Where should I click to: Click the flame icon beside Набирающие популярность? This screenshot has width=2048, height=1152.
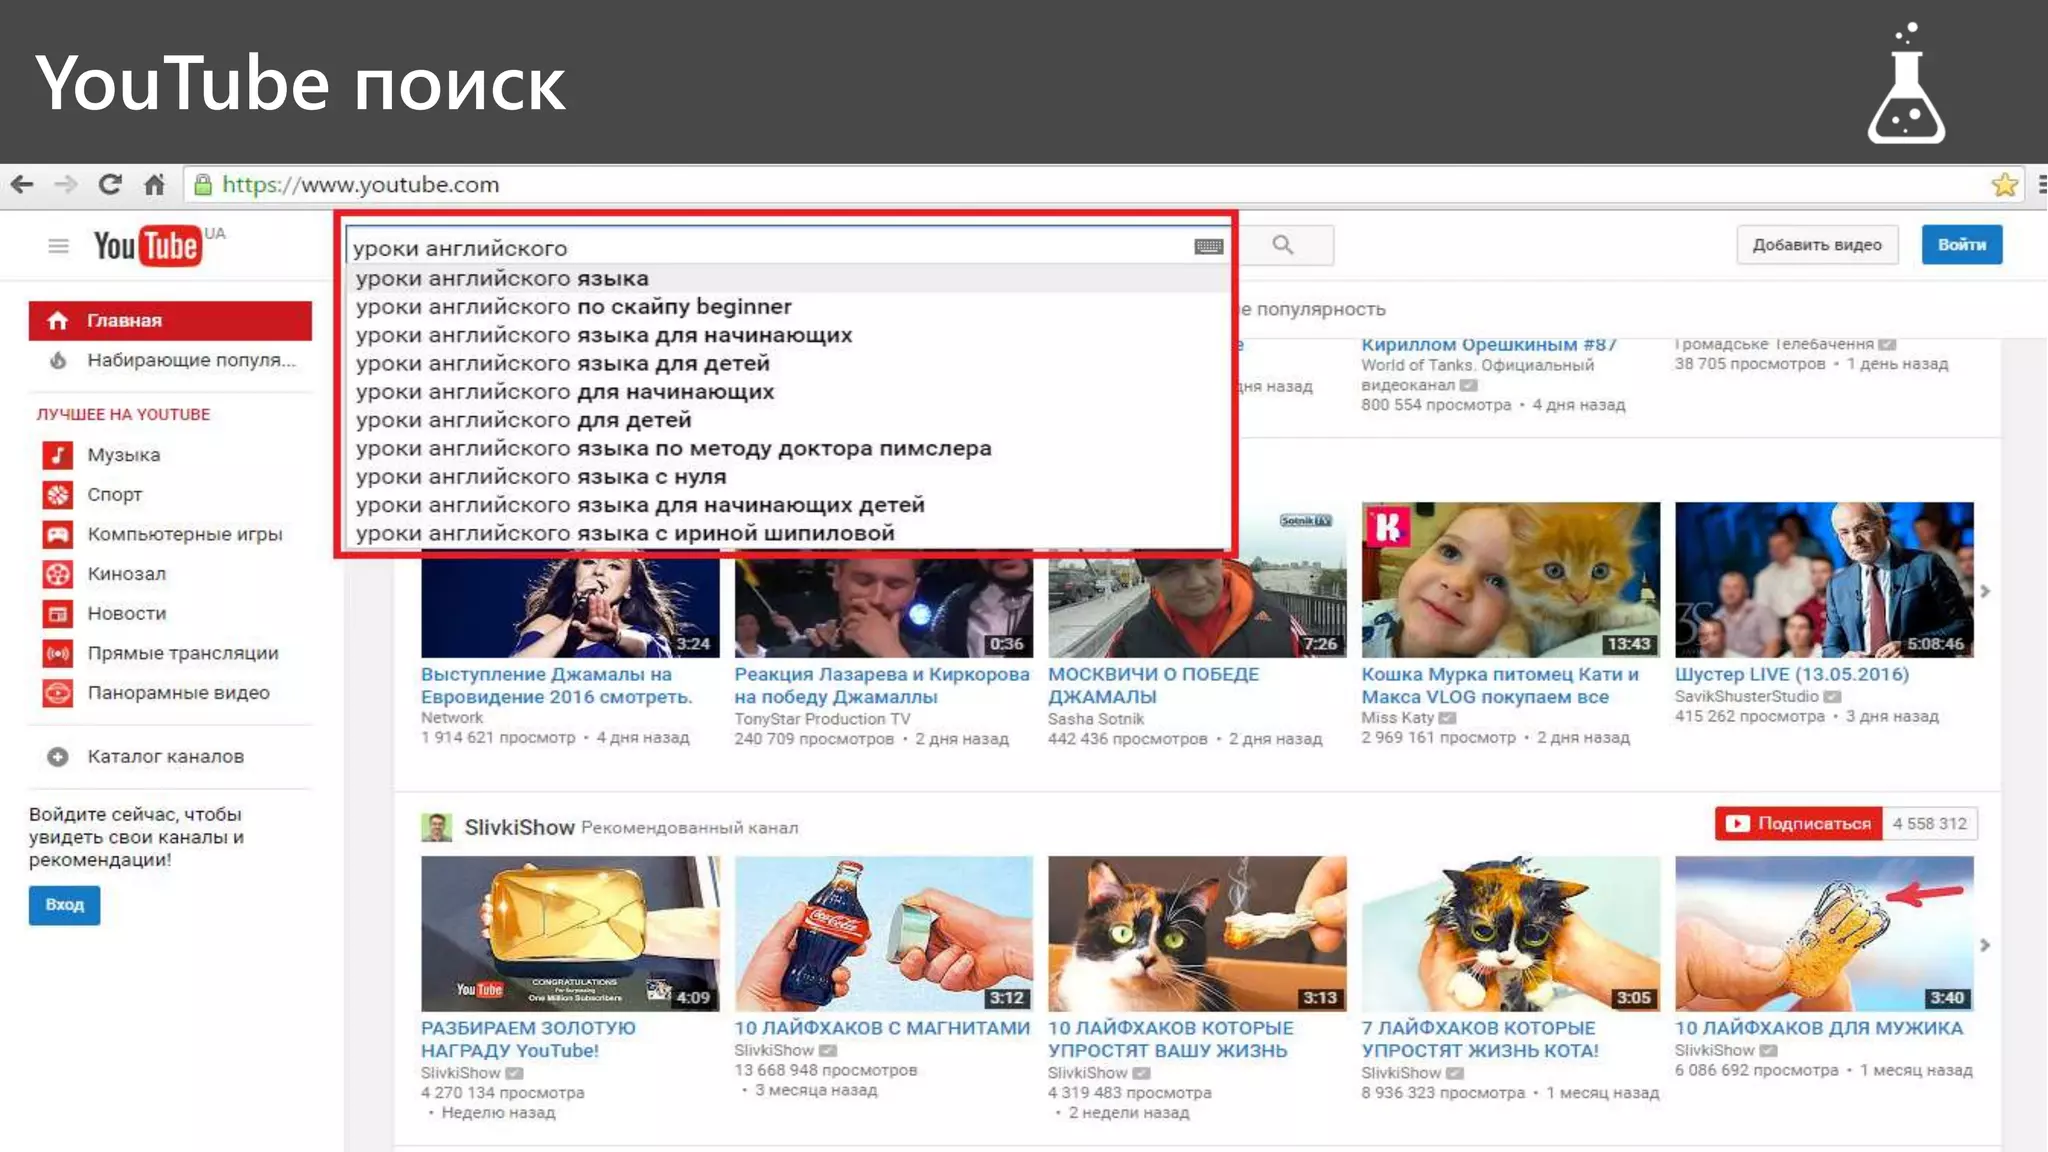tap(58, 360)
